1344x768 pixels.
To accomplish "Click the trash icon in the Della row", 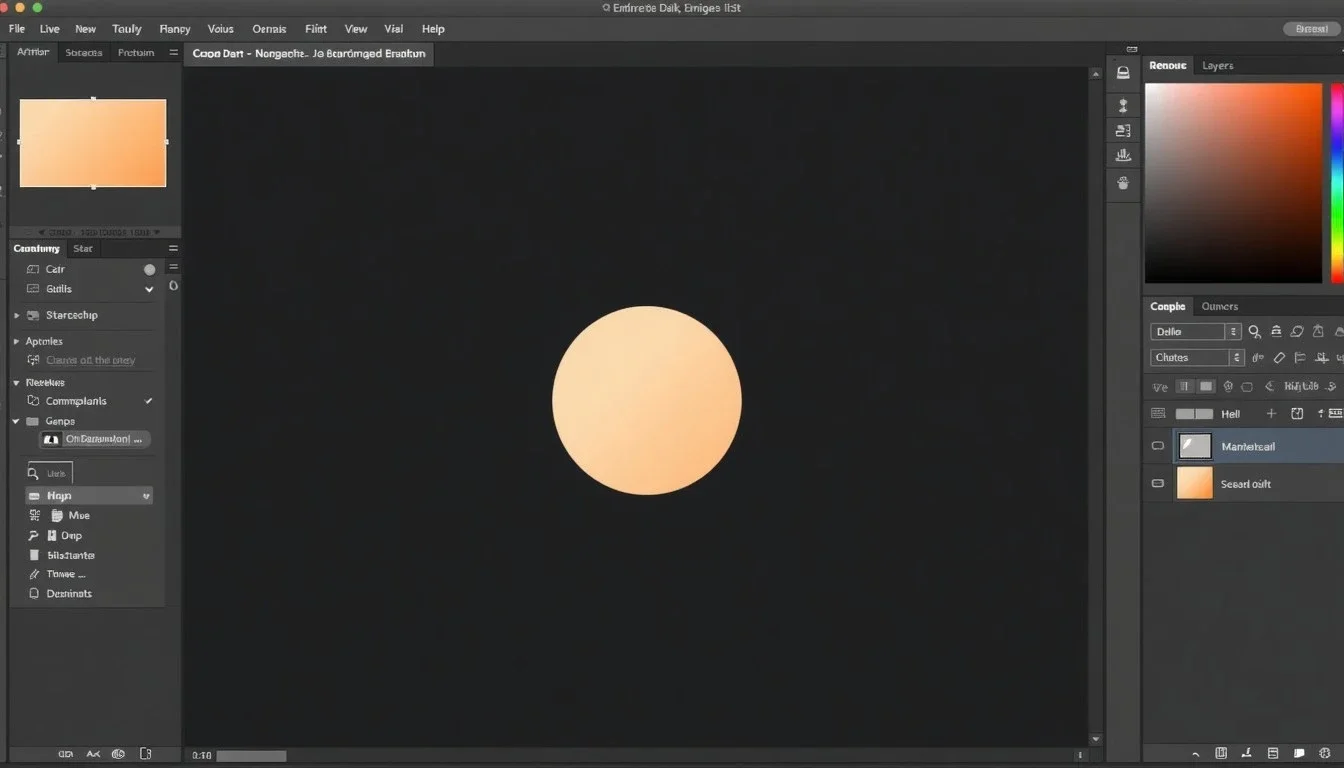I will tap(1318, 331).
